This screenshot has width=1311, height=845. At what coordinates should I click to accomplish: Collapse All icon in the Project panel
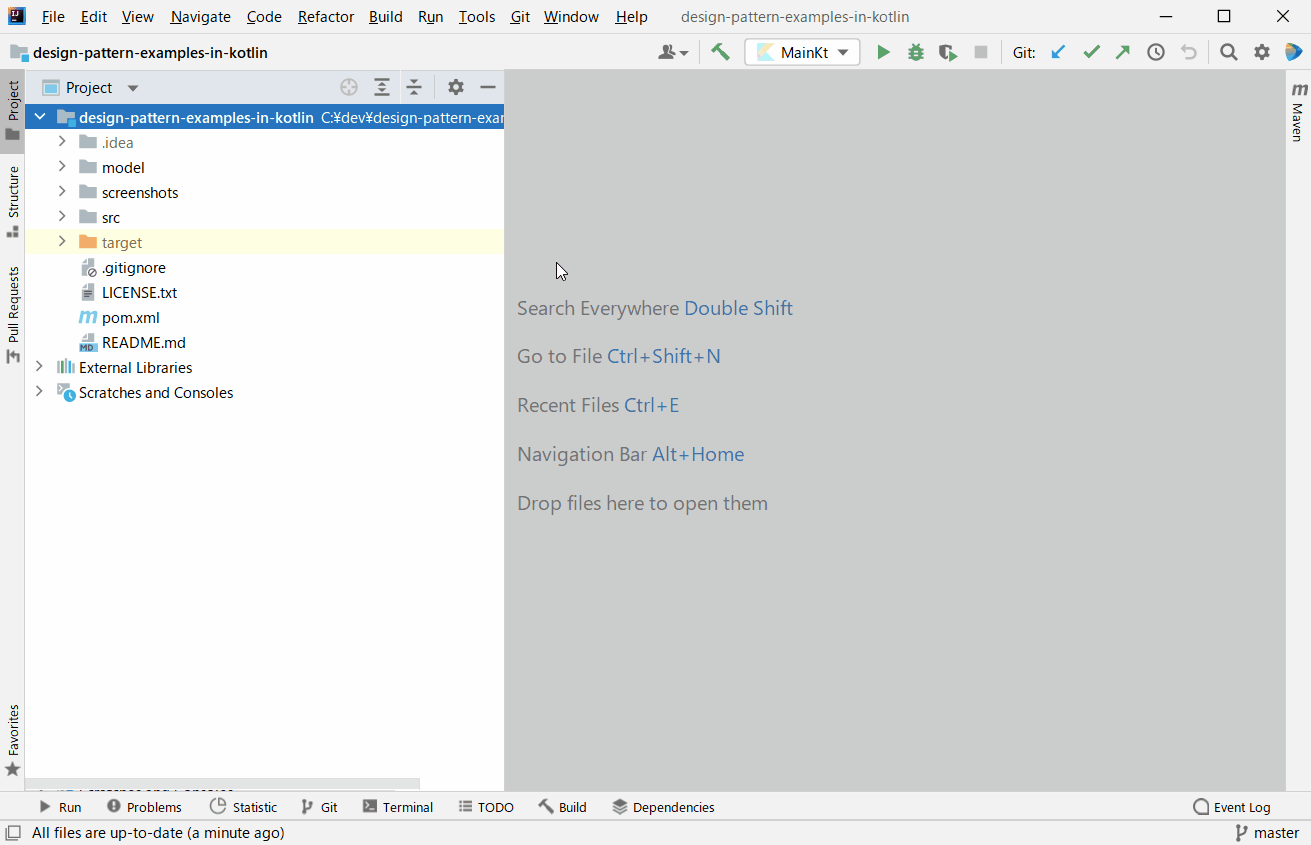(x=414, y=87)
